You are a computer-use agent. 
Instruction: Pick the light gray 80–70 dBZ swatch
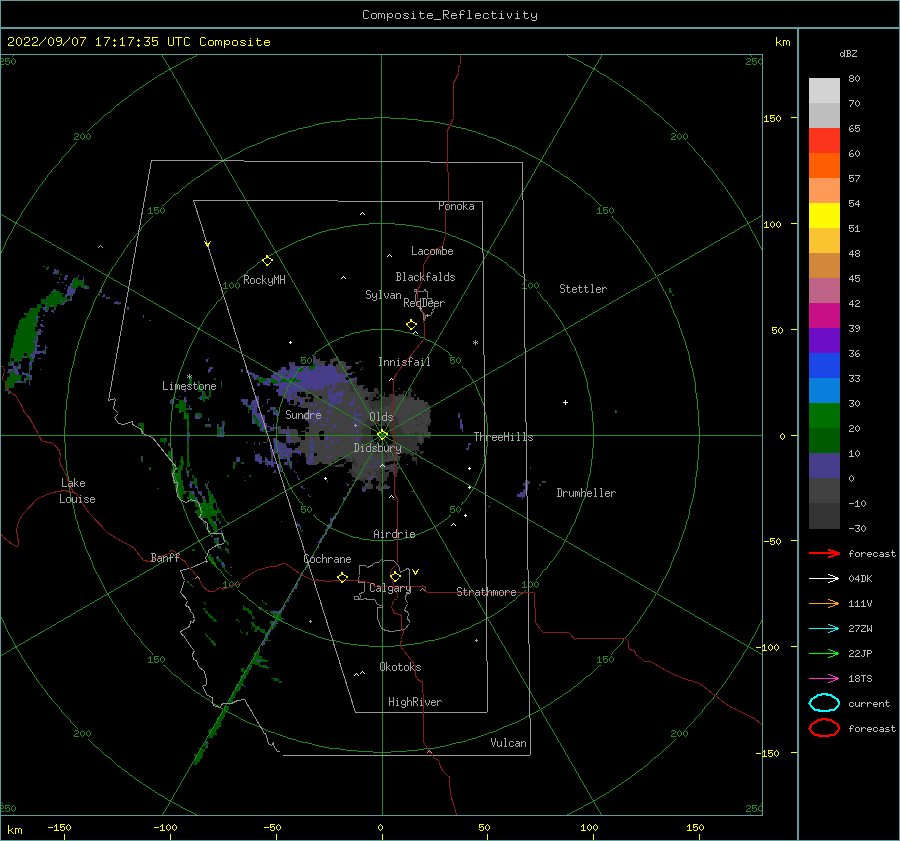[x=824, y=91]
